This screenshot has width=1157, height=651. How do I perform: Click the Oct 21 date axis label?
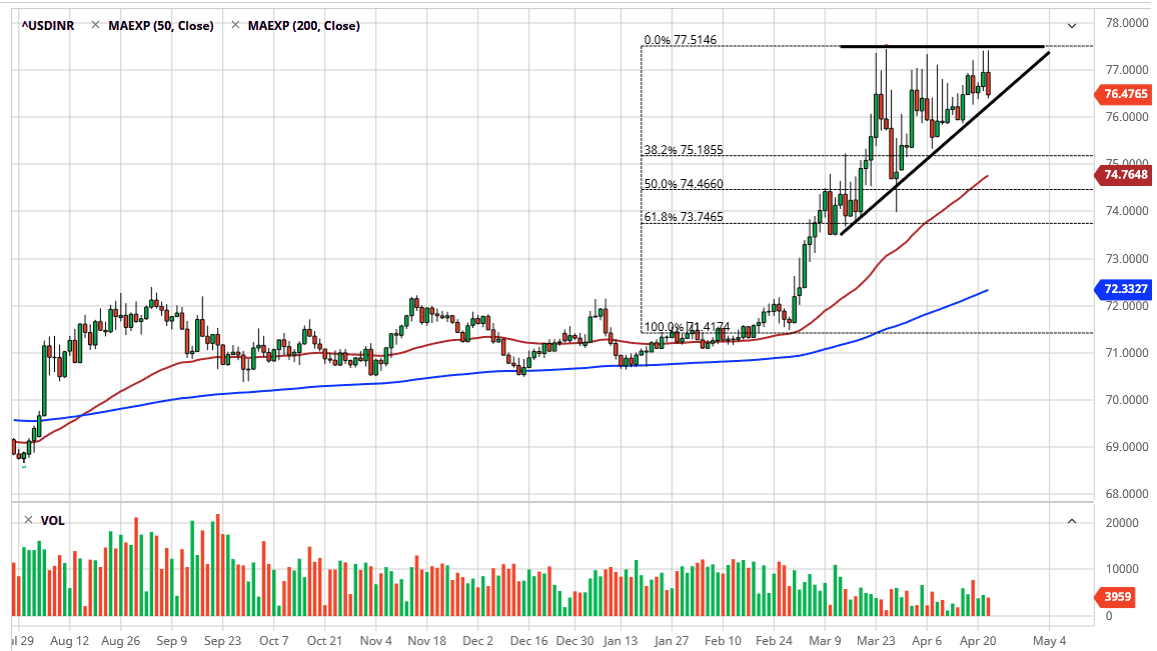click(x=325, y=641)
